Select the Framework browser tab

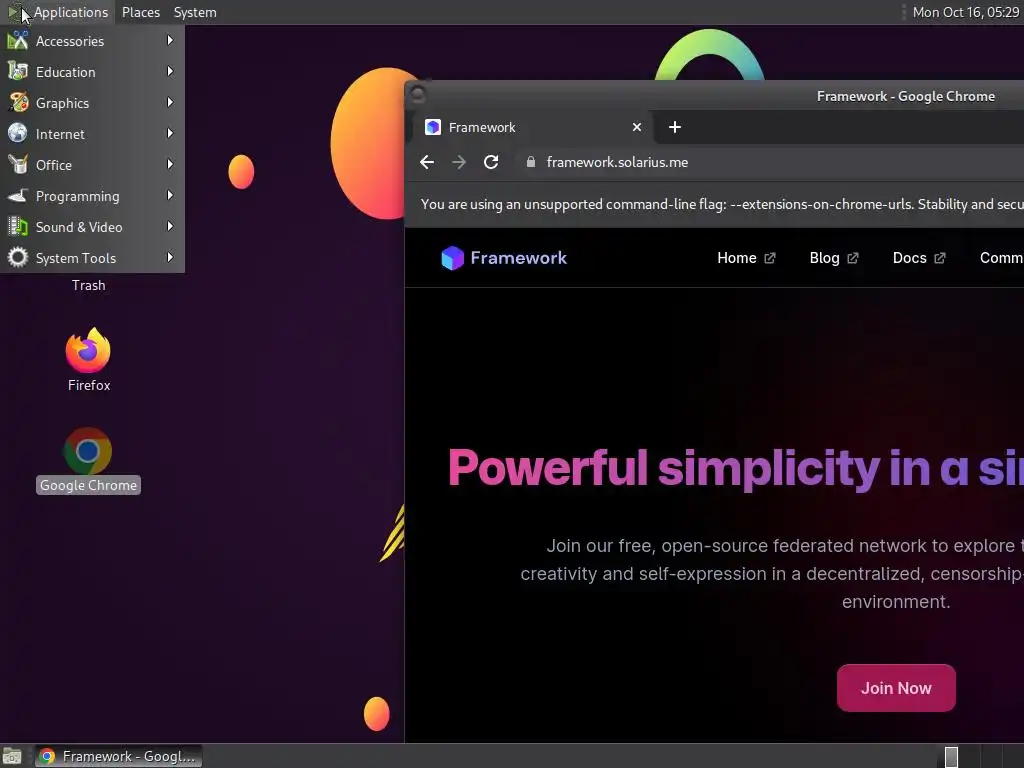pyautogui.click(x=534, y=127)
